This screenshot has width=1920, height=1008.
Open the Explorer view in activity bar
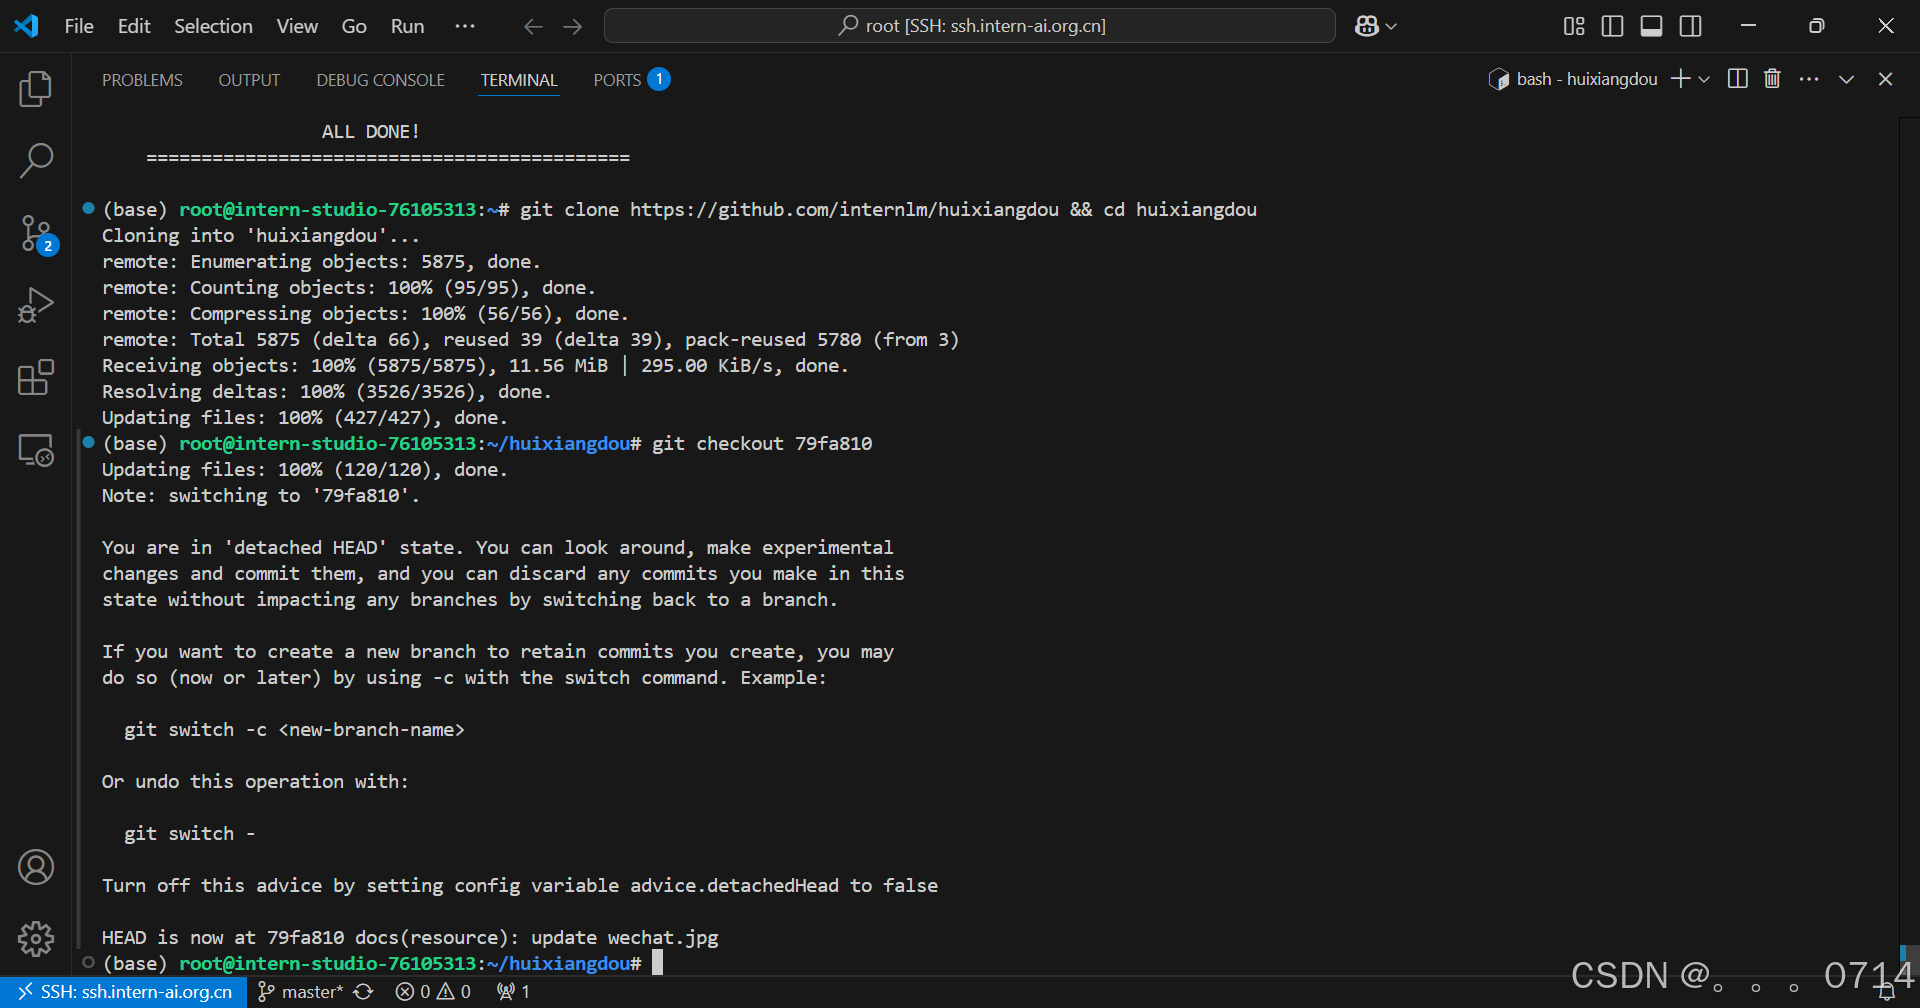[x=36, y=89]
